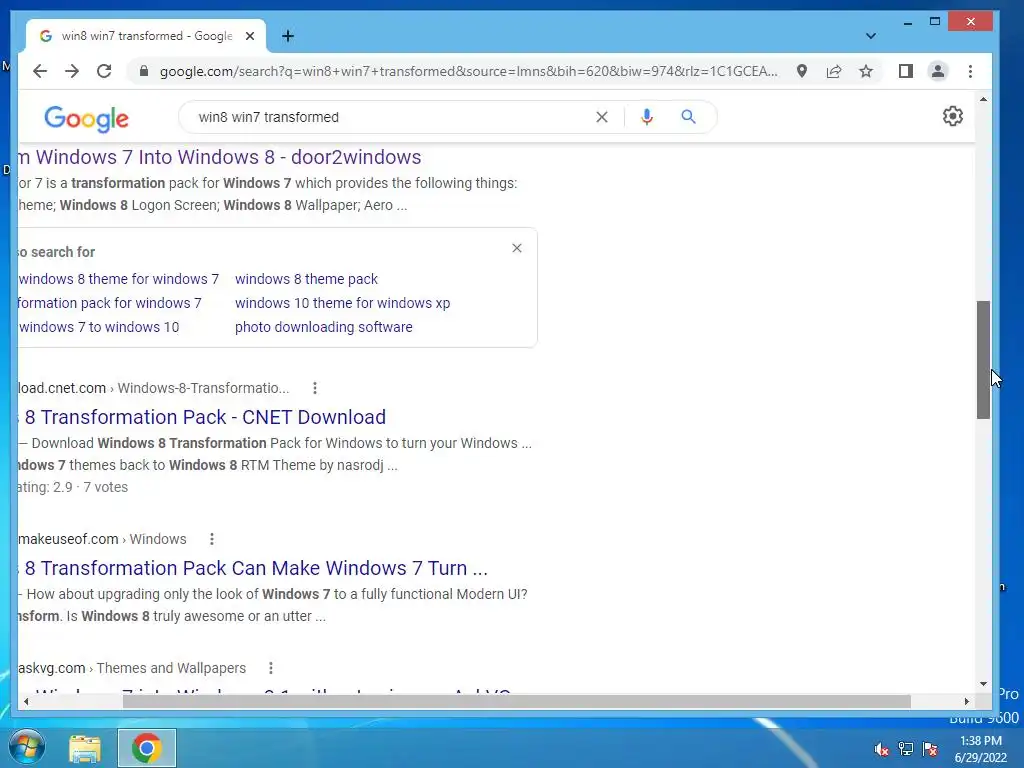Click the scroll right arrow

(x=967, y=701)
